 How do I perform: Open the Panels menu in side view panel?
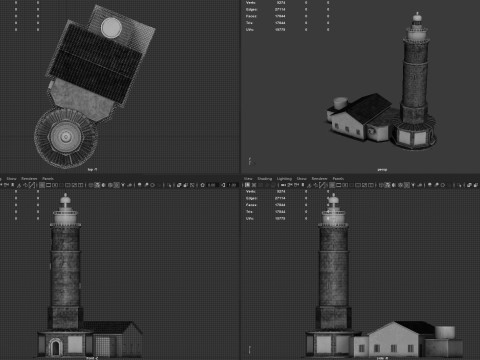pyautogui.click(x=338, y=179)
